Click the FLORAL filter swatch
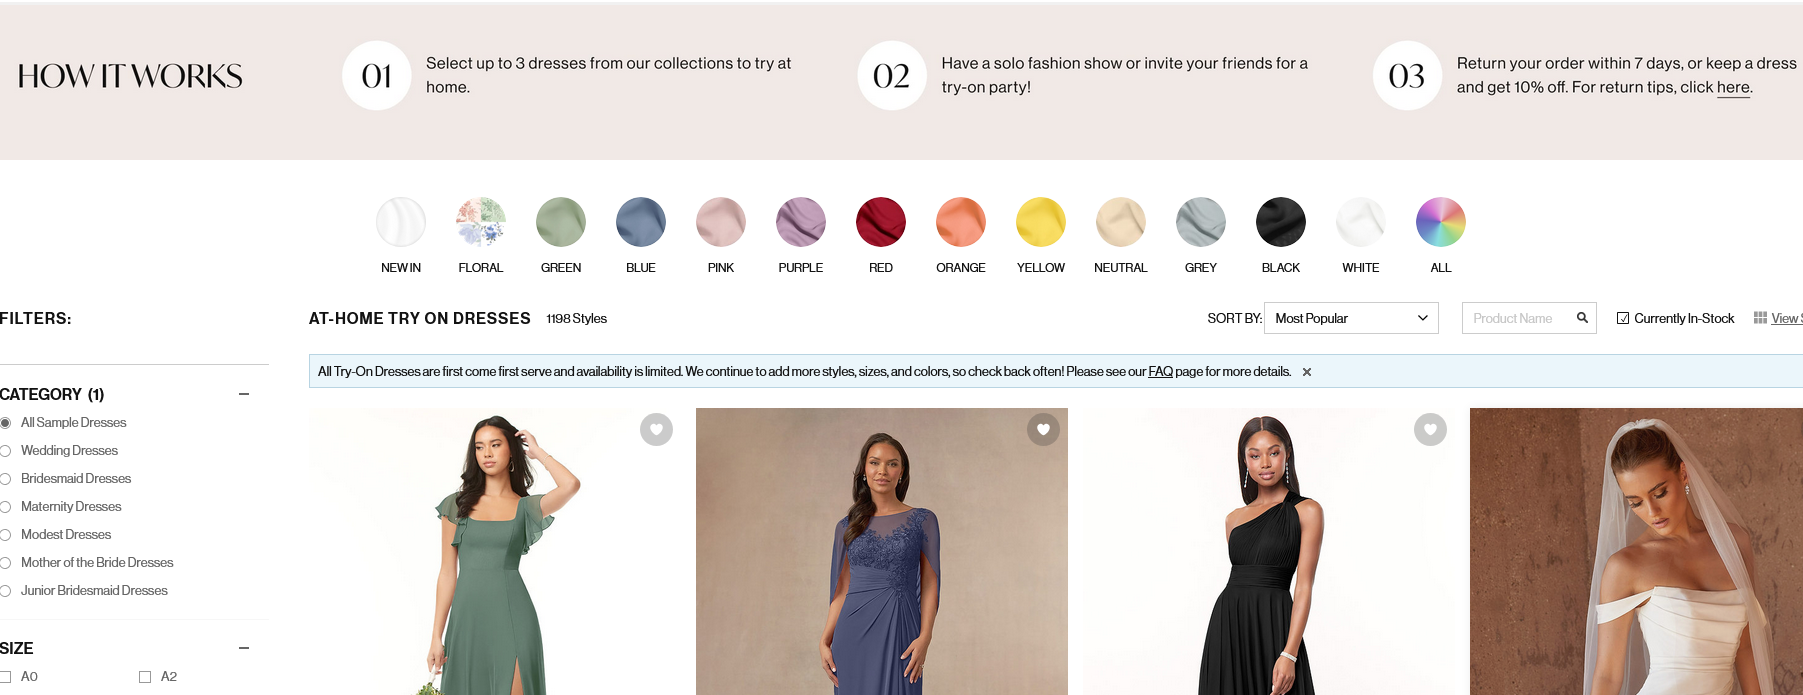This screenshot has width=1803, height=695. pos(480,221)
